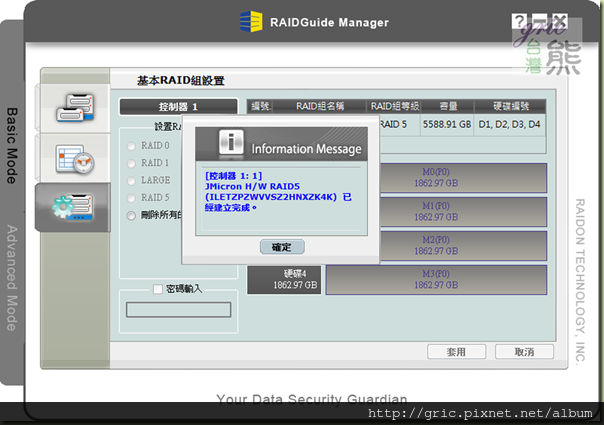Image resolution: width=604 pixels, height=425 pixels.
Task: Click the information icon in message dialog
Action: click(231, 142)
